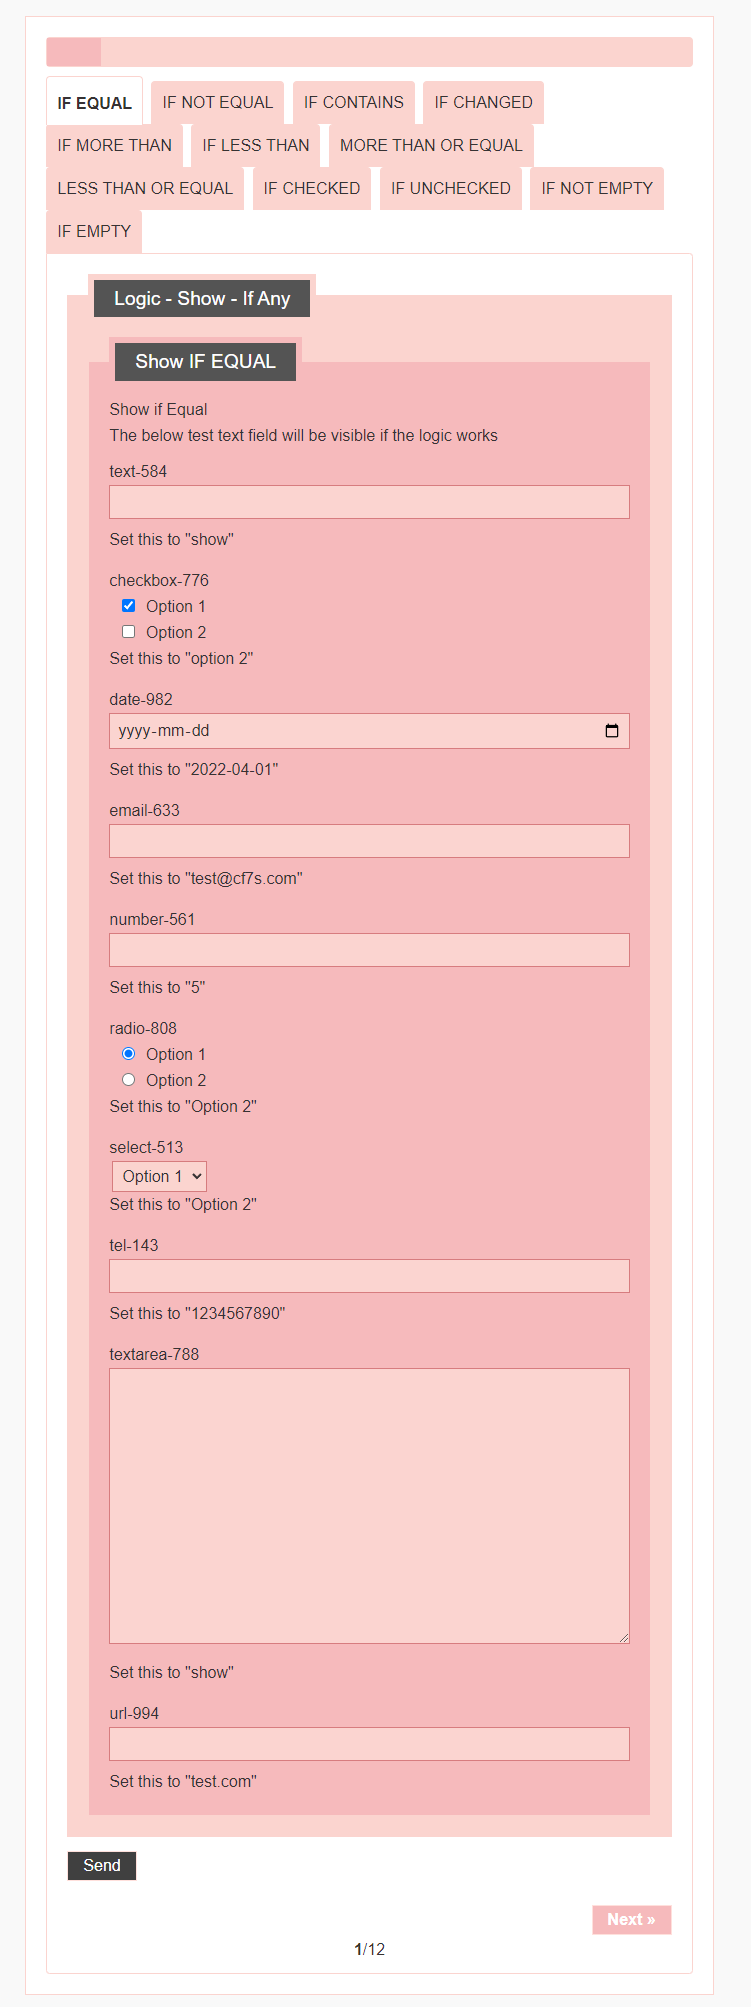
Task: Click into the email-633 field
Action: coord(369,841)
